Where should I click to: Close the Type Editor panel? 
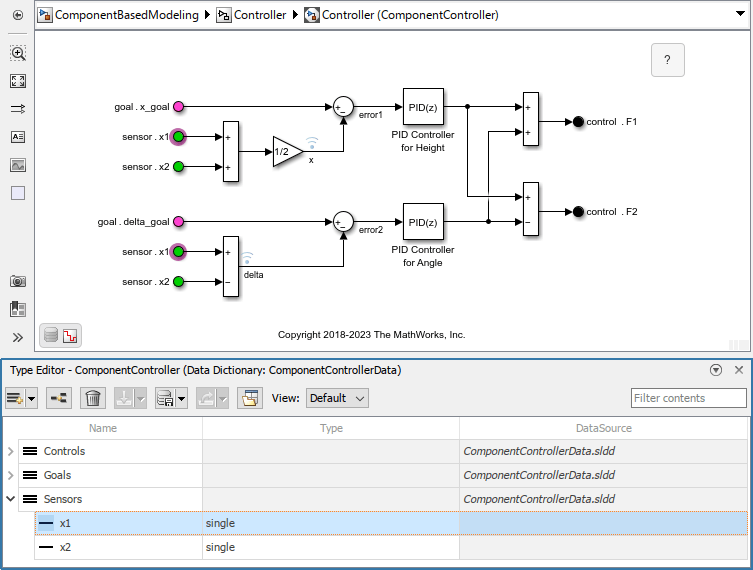tap(739, 370)
